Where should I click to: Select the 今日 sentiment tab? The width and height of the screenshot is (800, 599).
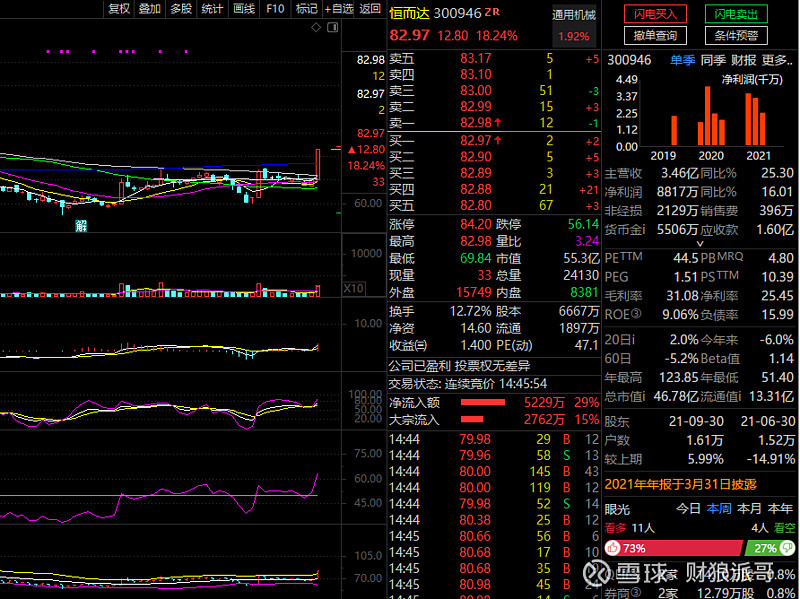(688, 509)
